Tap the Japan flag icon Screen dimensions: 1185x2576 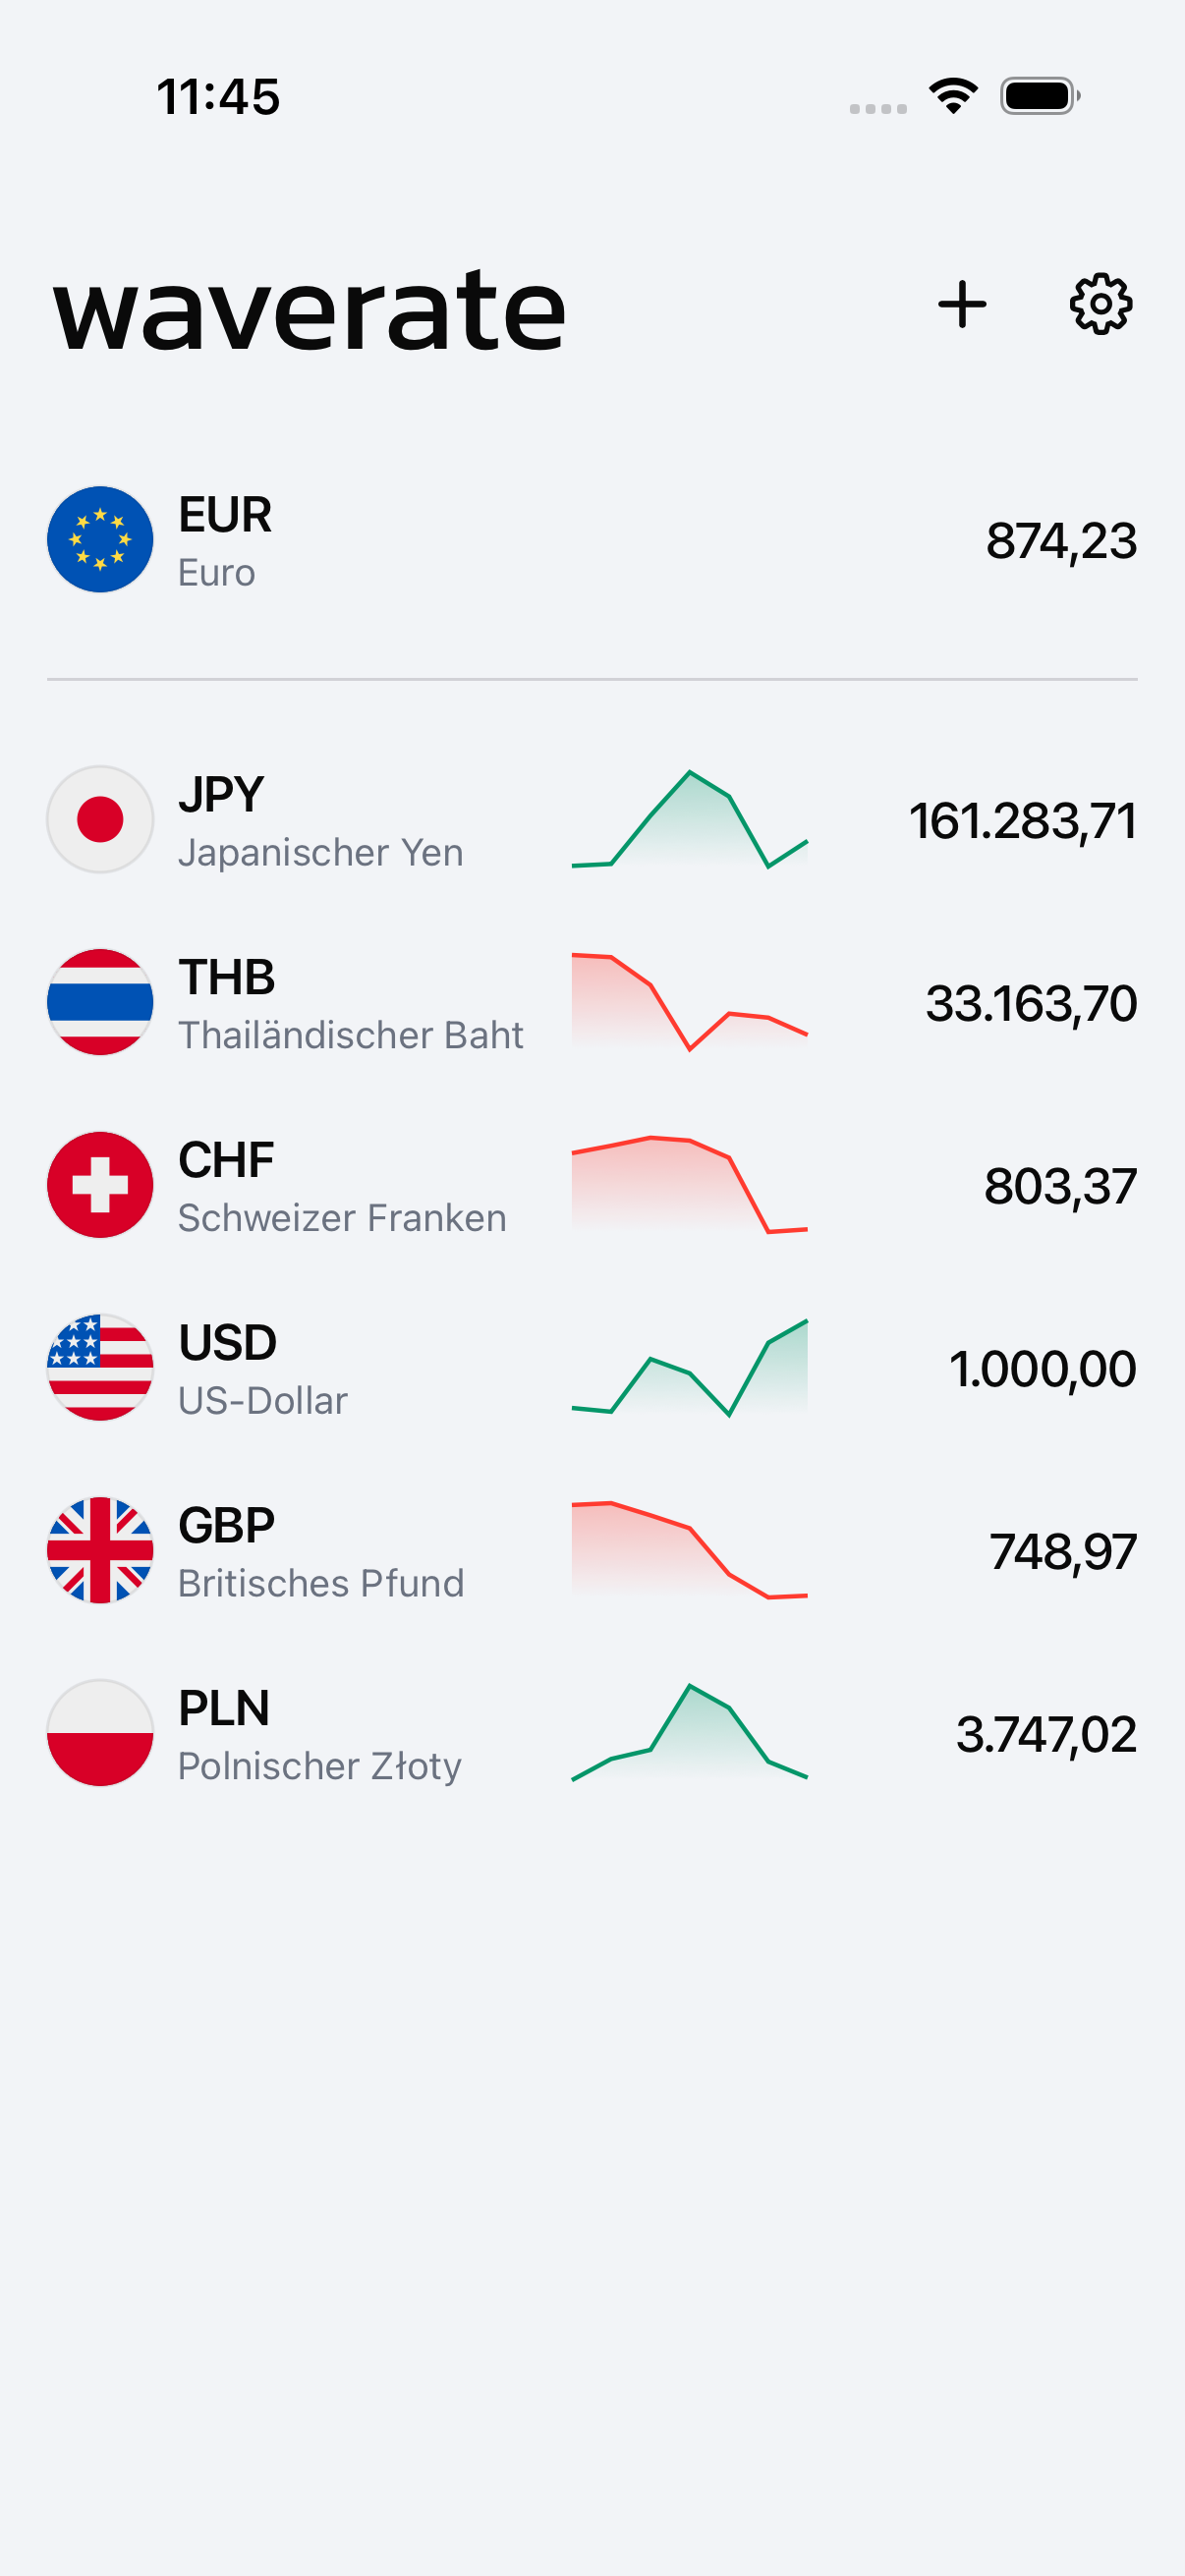(x=100, y=820)
